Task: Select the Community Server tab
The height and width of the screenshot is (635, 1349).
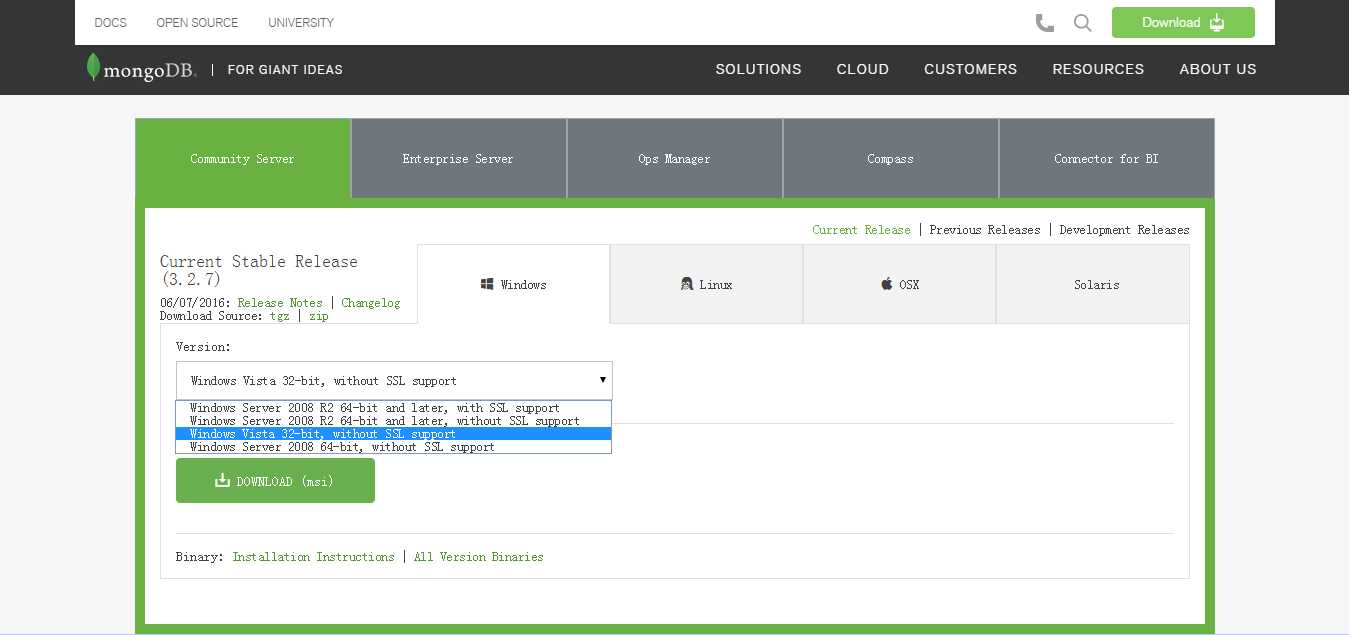Action: pyautogui.click(x=243, y=159)
